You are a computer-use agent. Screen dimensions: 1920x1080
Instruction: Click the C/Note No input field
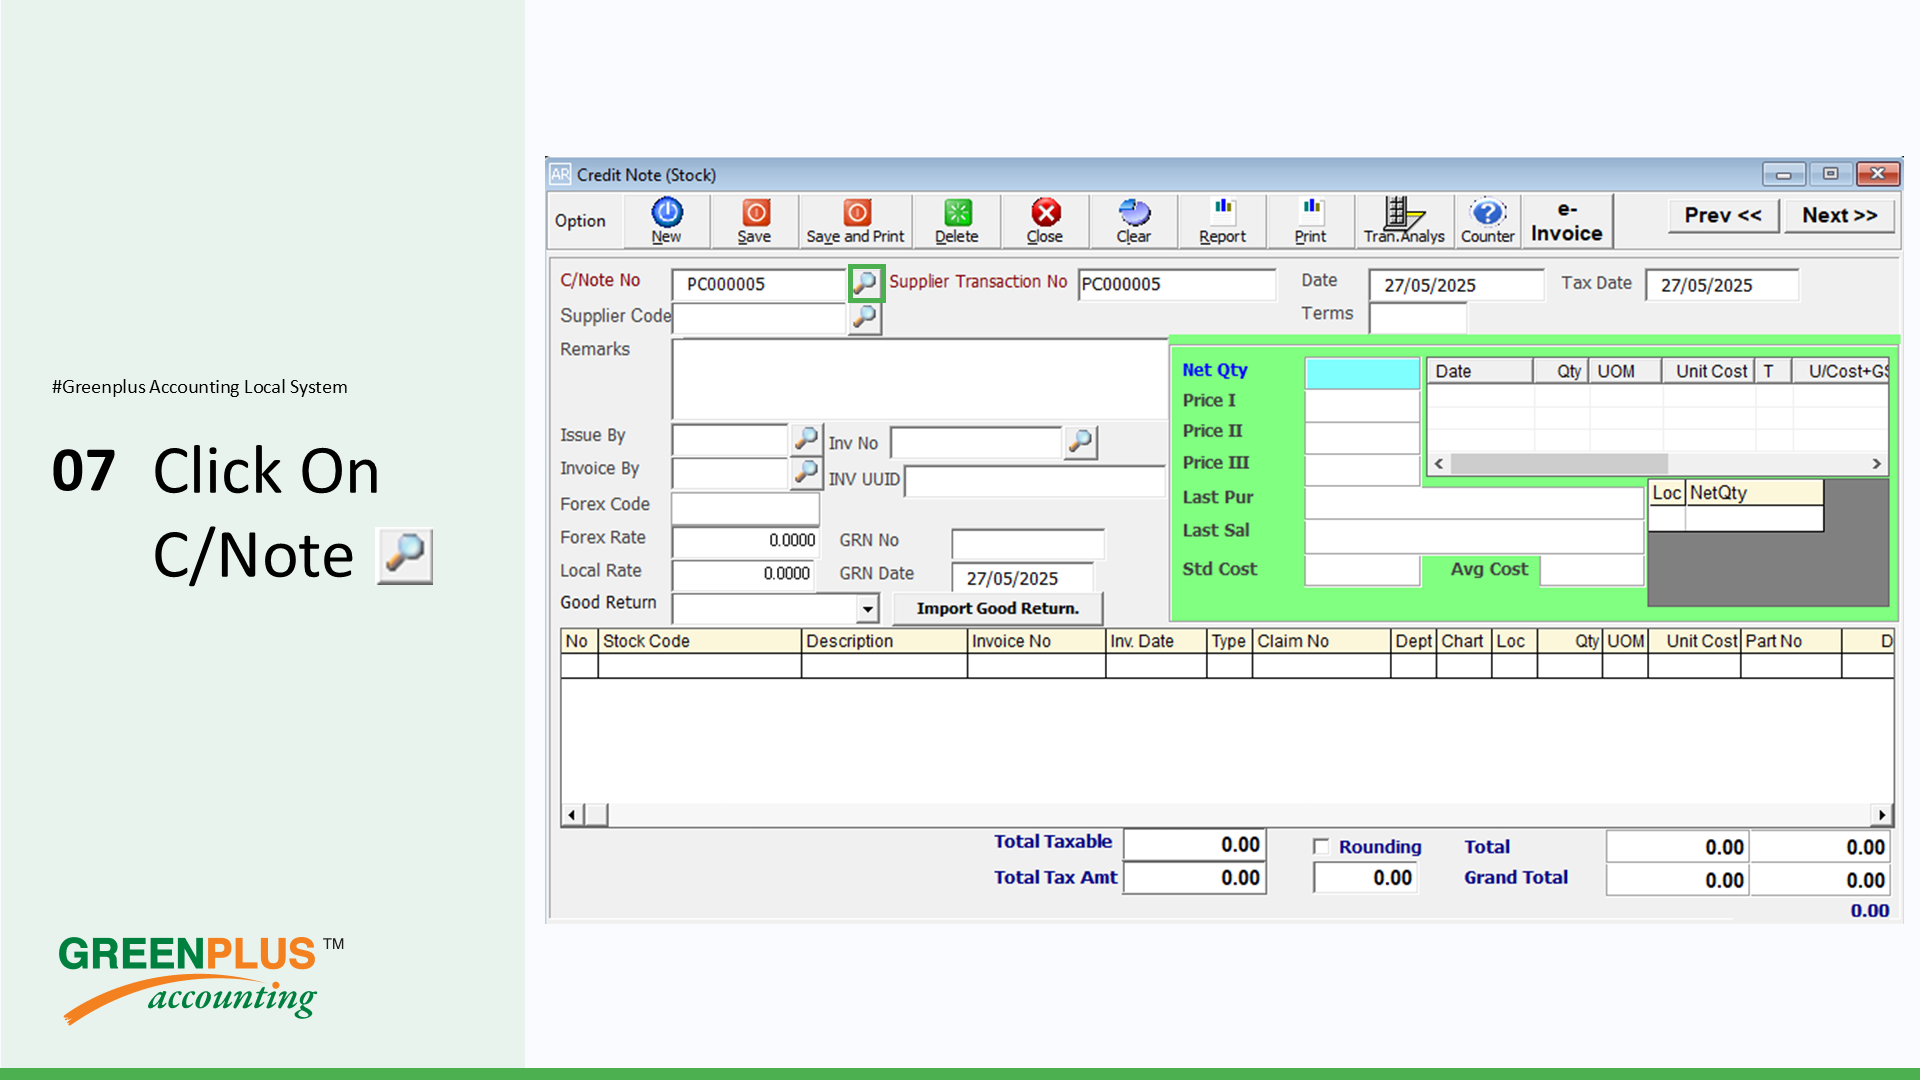(x=760, y=284)
